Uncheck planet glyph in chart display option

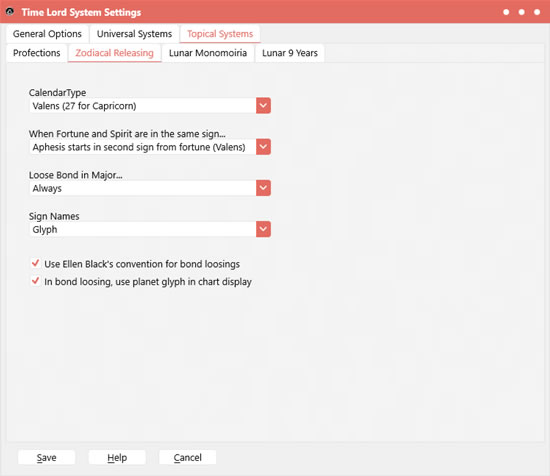point(35,281)
